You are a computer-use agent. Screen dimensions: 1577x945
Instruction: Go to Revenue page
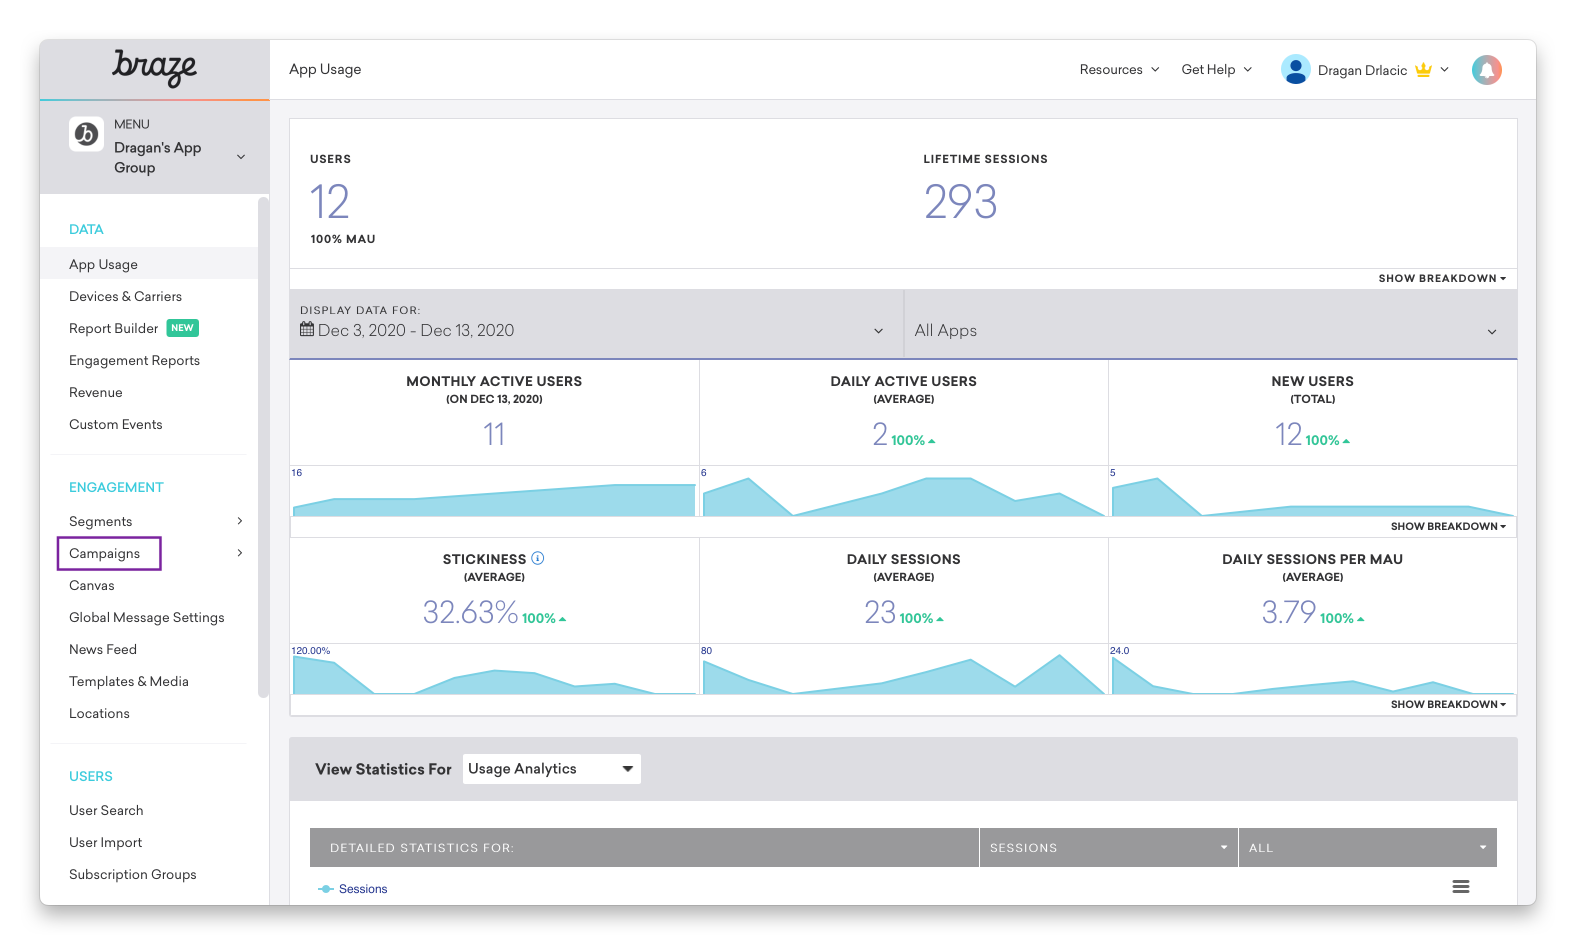pyautogui.click(x=95, y=392)
